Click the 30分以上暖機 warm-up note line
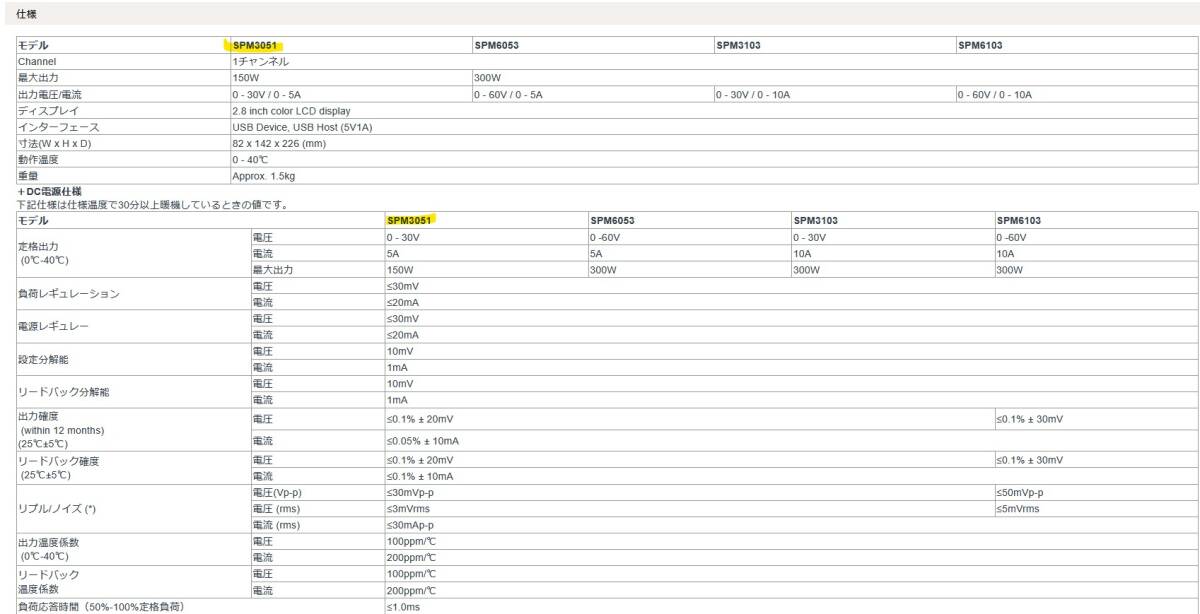 coord(153,205)
